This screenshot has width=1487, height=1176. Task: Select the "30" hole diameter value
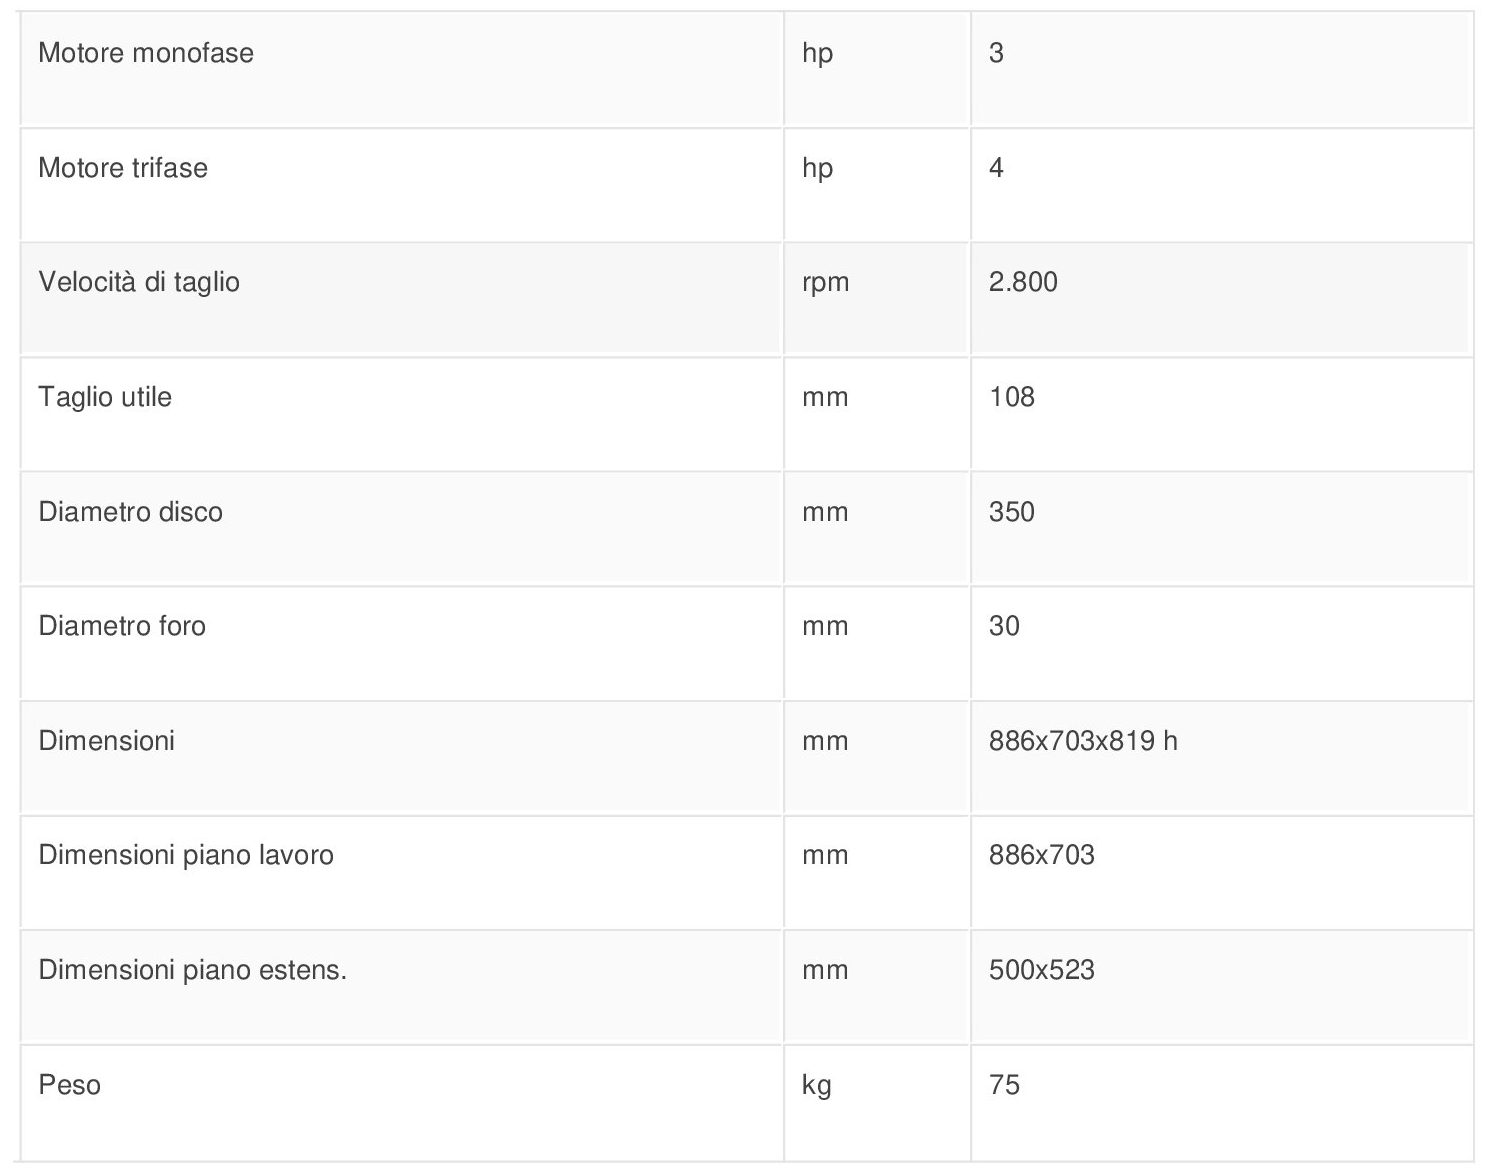click(x=1004, y=626)
